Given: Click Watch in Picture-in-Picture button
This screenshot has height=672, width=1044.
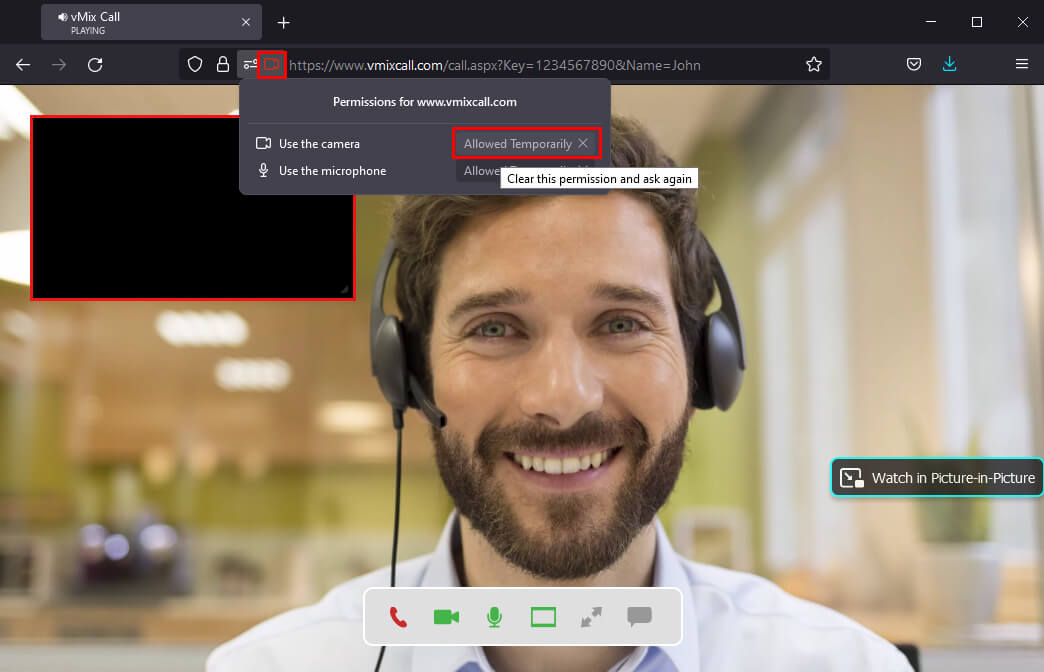Looking at the screenshot, I should pyautogui.click(x=938, y=478).
